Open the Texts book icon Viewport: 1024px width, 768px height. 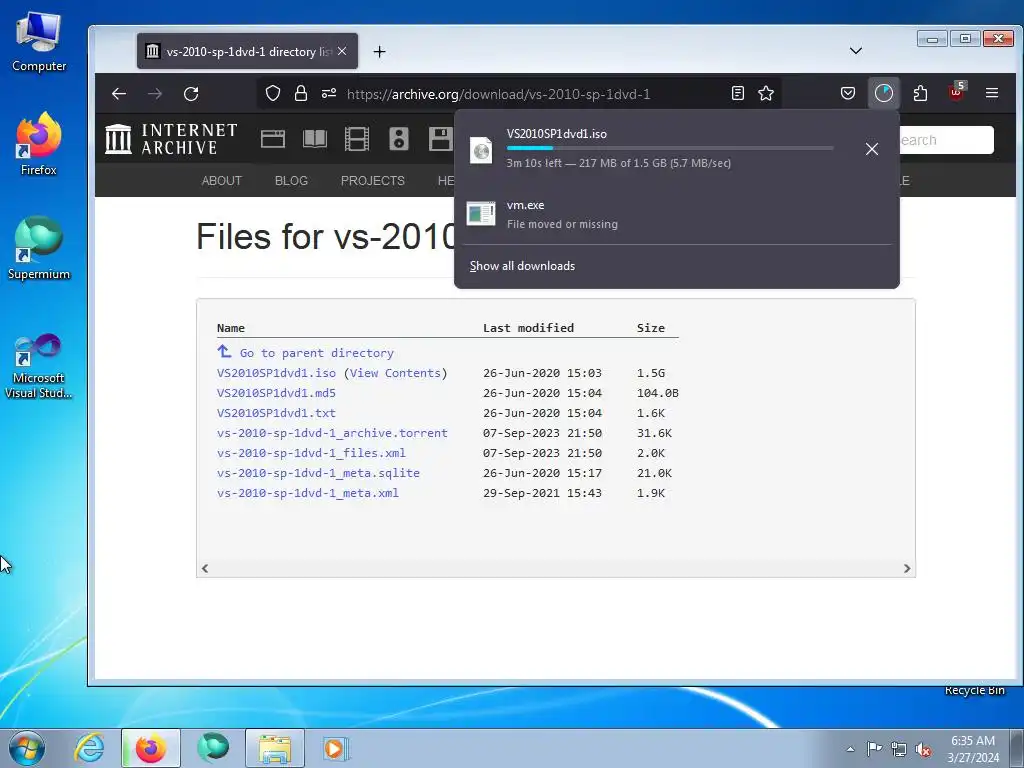coord(315,139)
